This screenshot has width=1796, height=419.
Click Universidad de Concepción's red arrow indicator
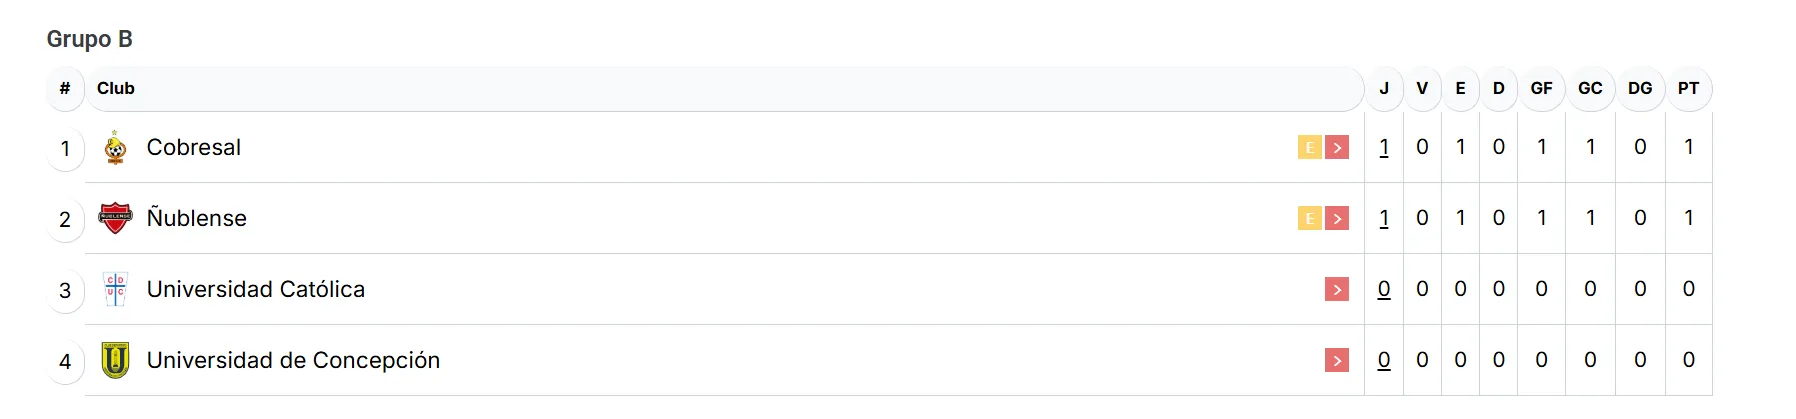click(x=1337, y=360)
